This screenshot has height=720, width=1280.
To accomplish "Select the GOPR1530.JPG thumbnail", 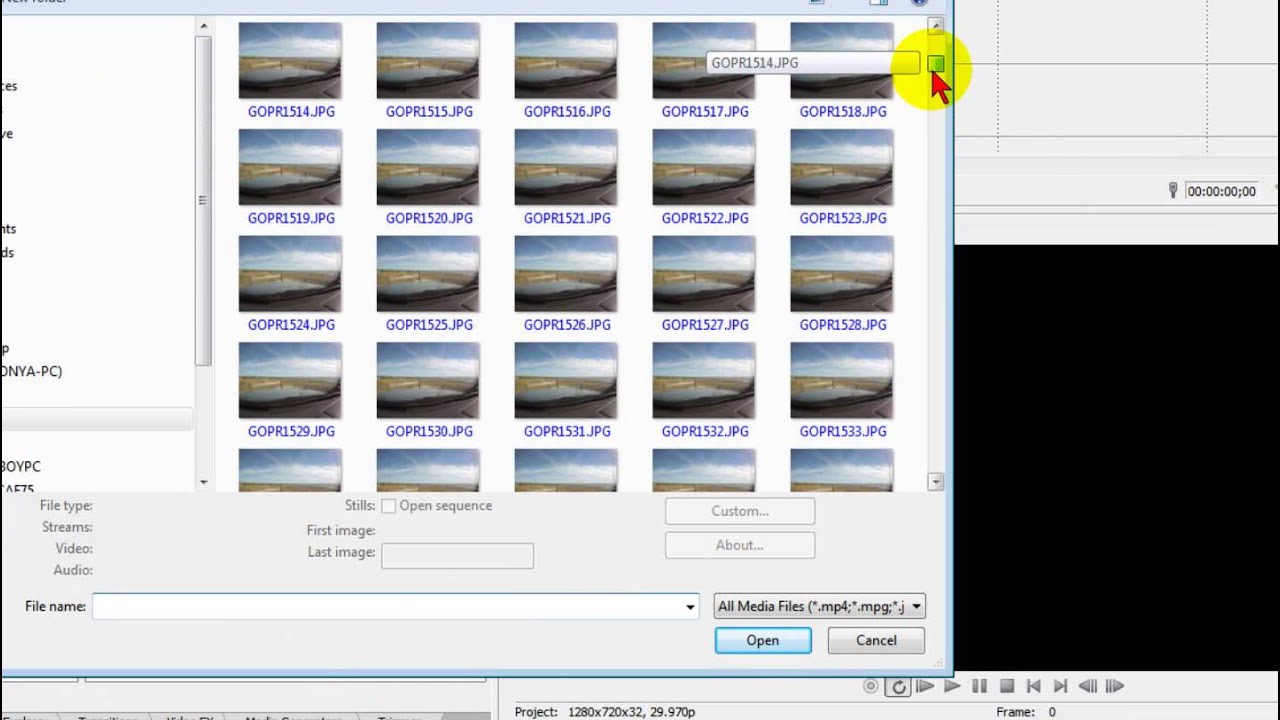I will [x=428, y=381].
